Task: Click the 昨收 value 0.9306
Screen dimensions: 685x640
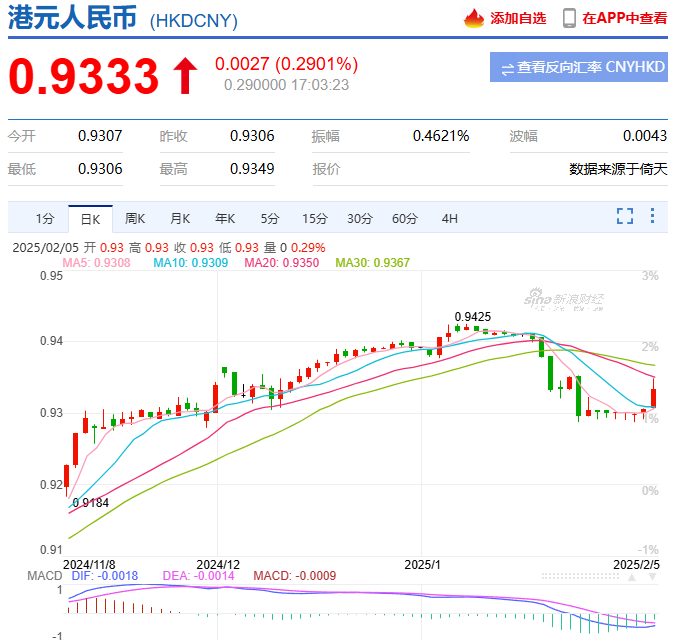Action: pos(252,136)
